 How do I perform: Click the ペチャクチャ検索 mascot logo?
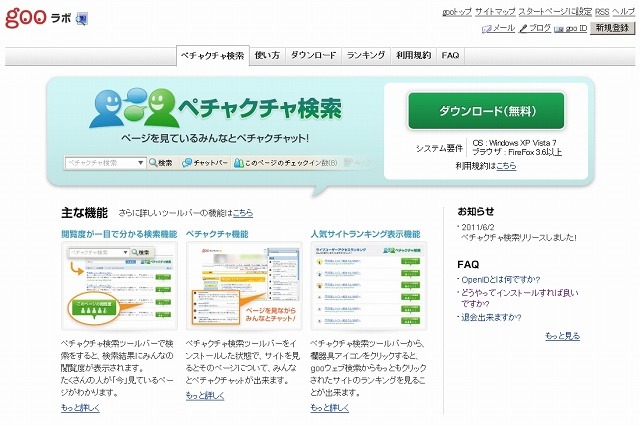coord(135,108)
